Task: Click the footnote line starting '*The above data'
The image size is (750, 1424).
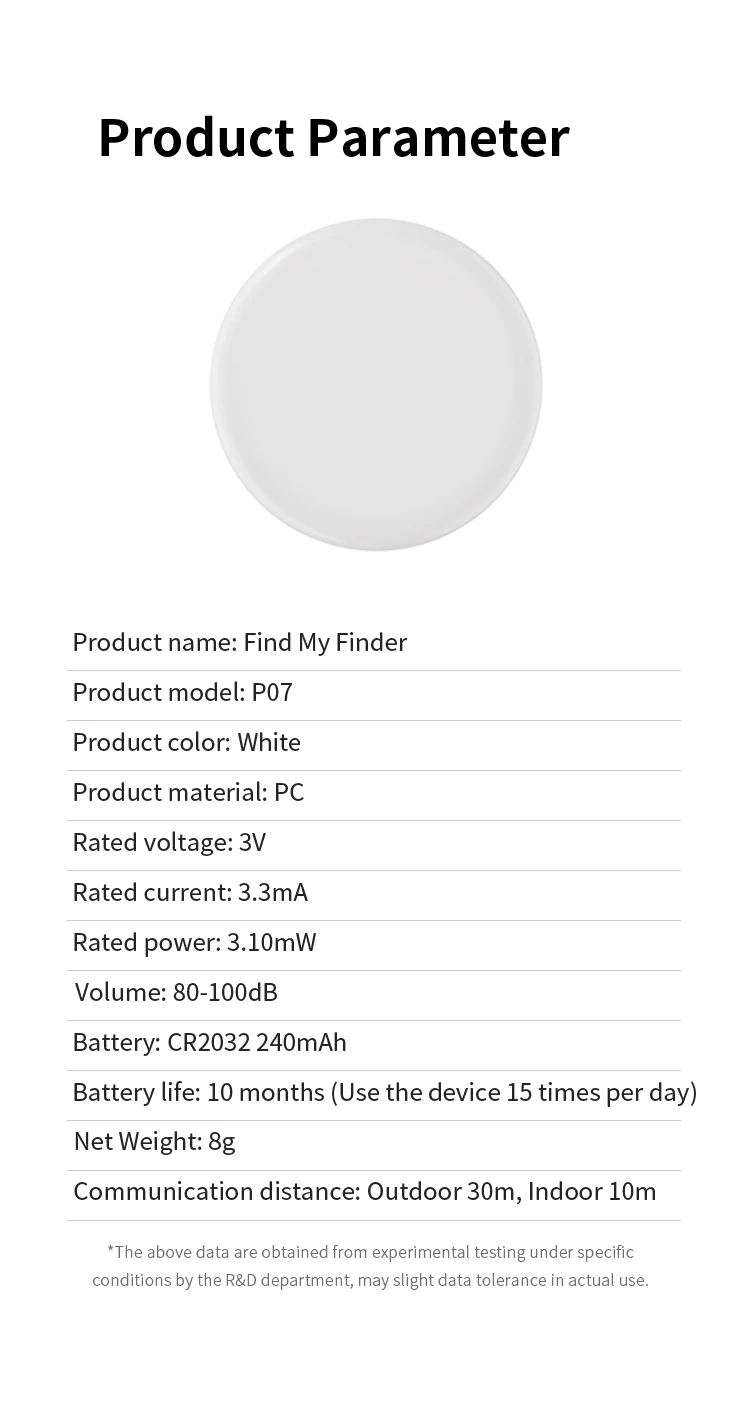Action: (370, 1252)
